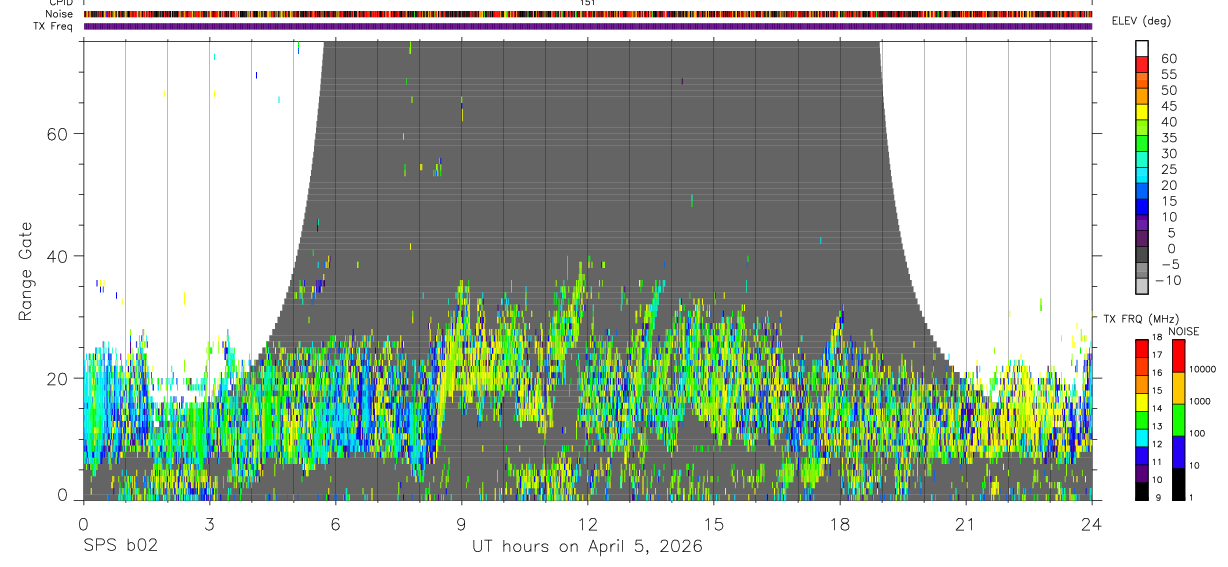
Task: Click the '12' hour tick on the time axis
Action: tap(588, 523)
